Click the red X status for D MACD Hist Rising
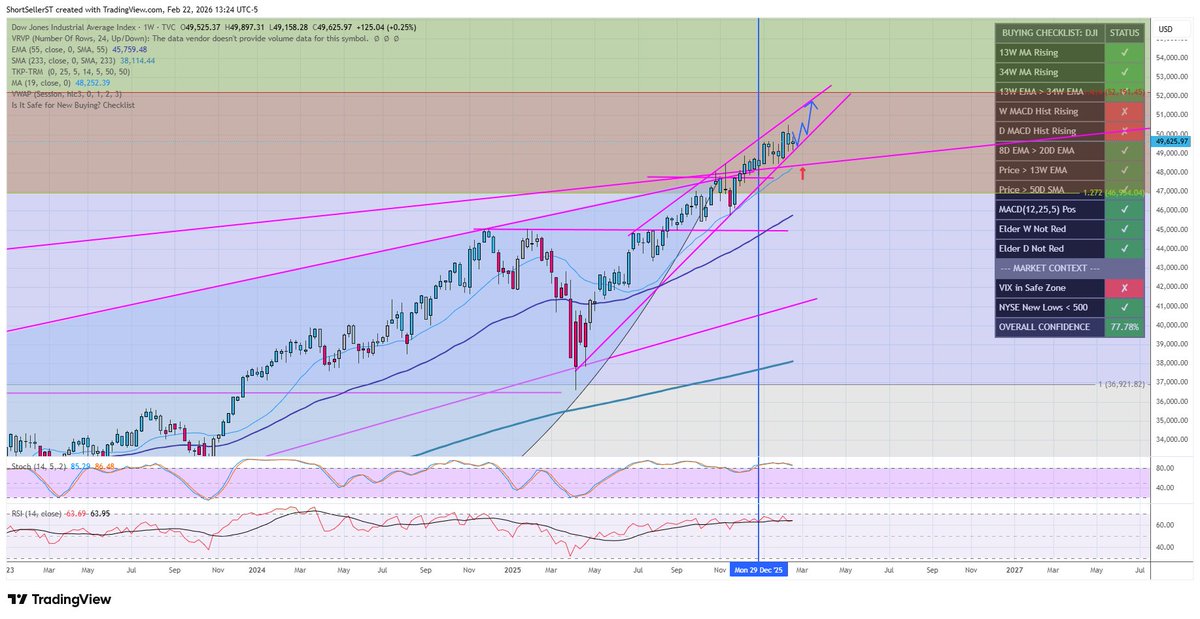The height and width of the screenshot is (619, 1200). pos(1124,131)
